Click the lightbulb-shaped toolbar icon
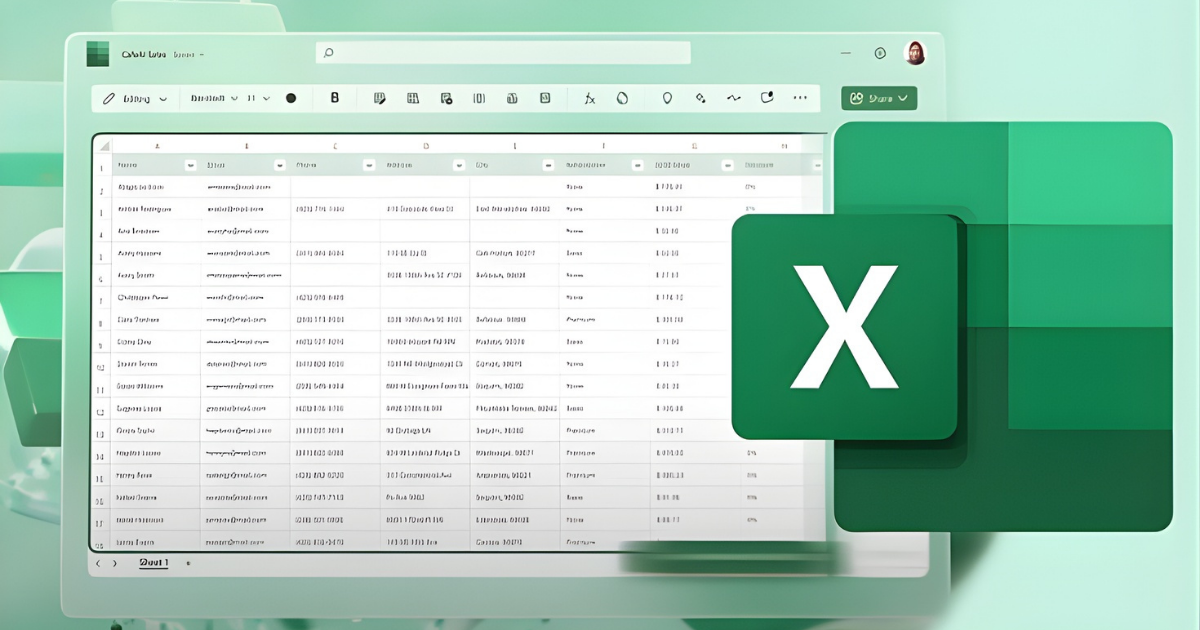This screenshot has height=630, width=1200. 667,98
